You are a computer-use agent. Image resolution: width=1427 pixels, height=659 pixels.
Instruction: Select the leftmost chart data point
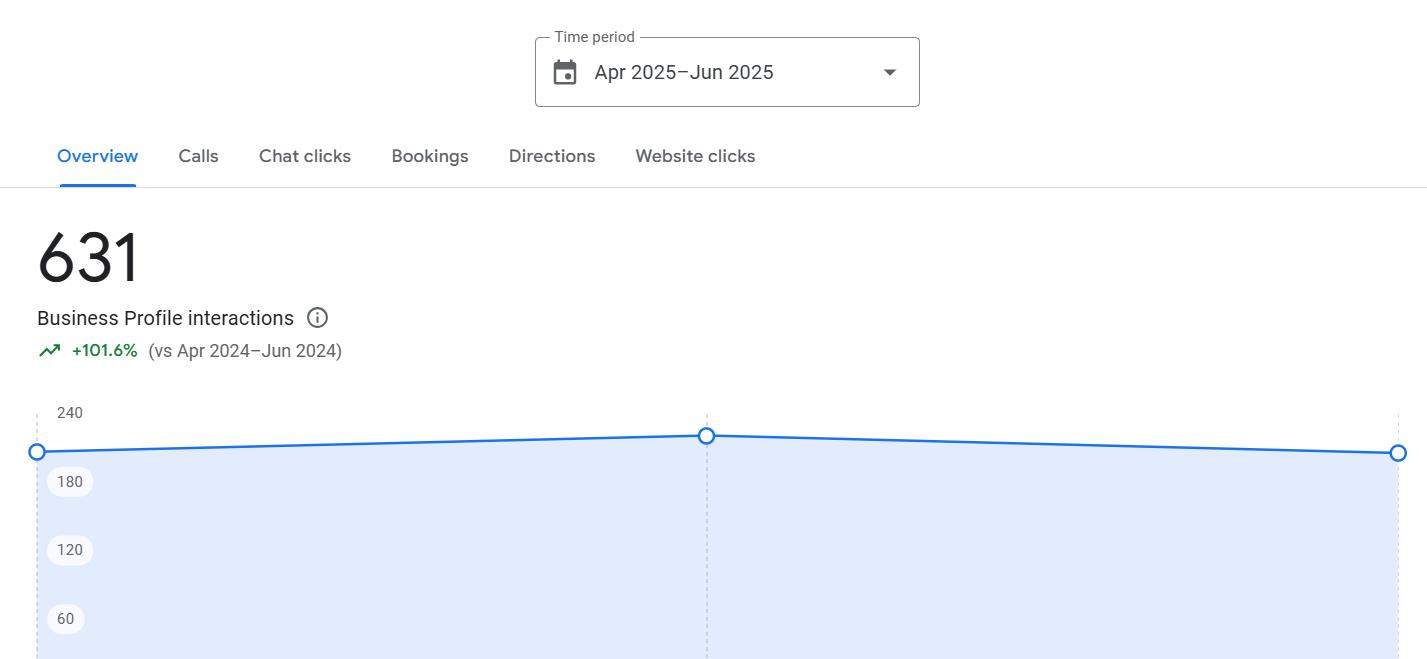37,452
